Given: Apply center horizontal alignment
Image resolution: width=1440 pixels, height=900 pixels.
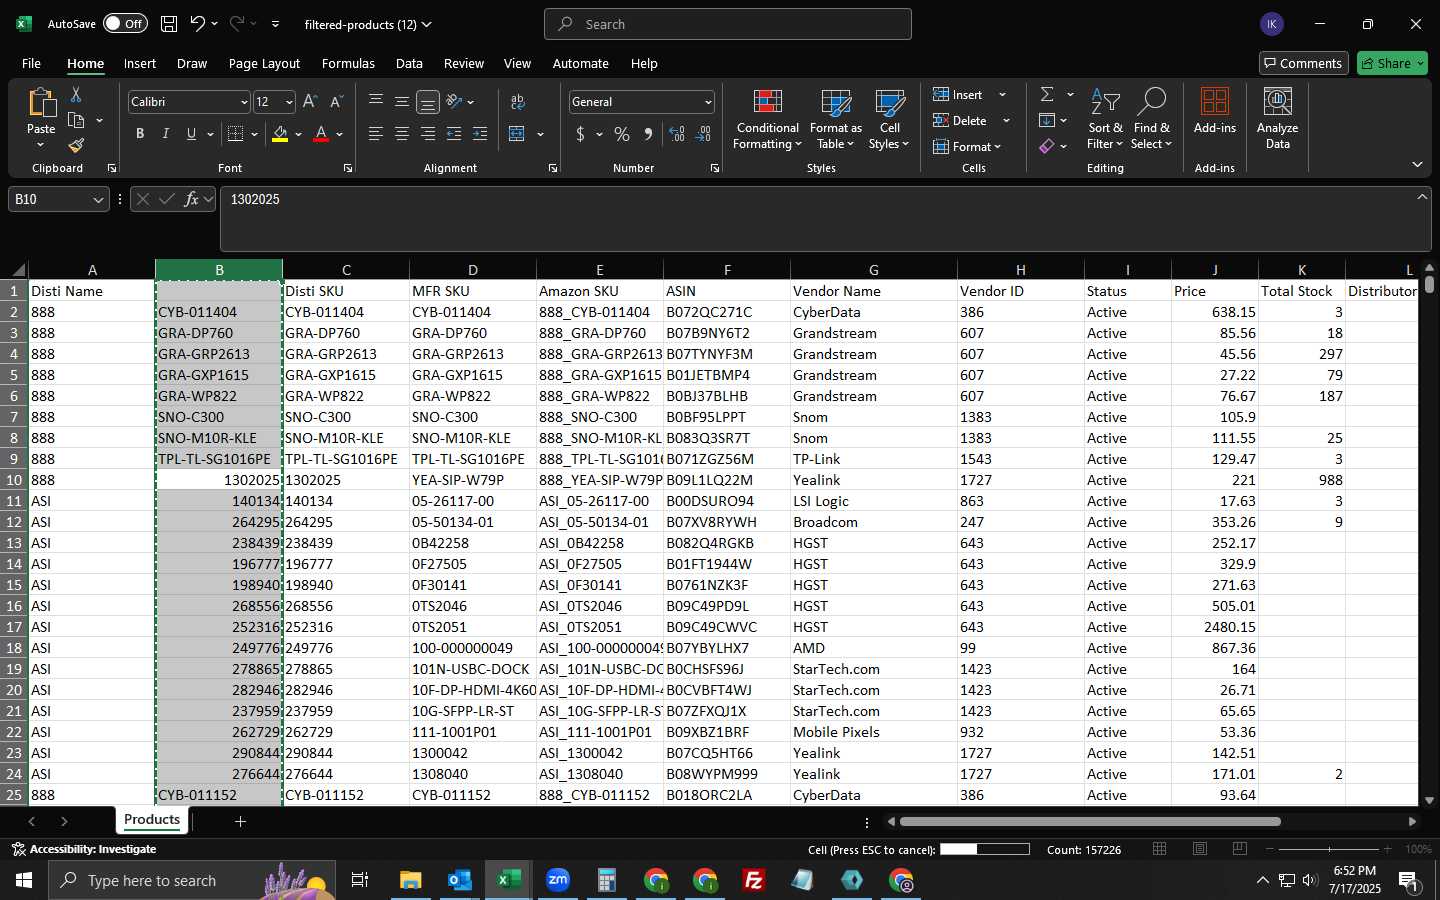Looking at the screenshot, I should (x=402, y=134).
